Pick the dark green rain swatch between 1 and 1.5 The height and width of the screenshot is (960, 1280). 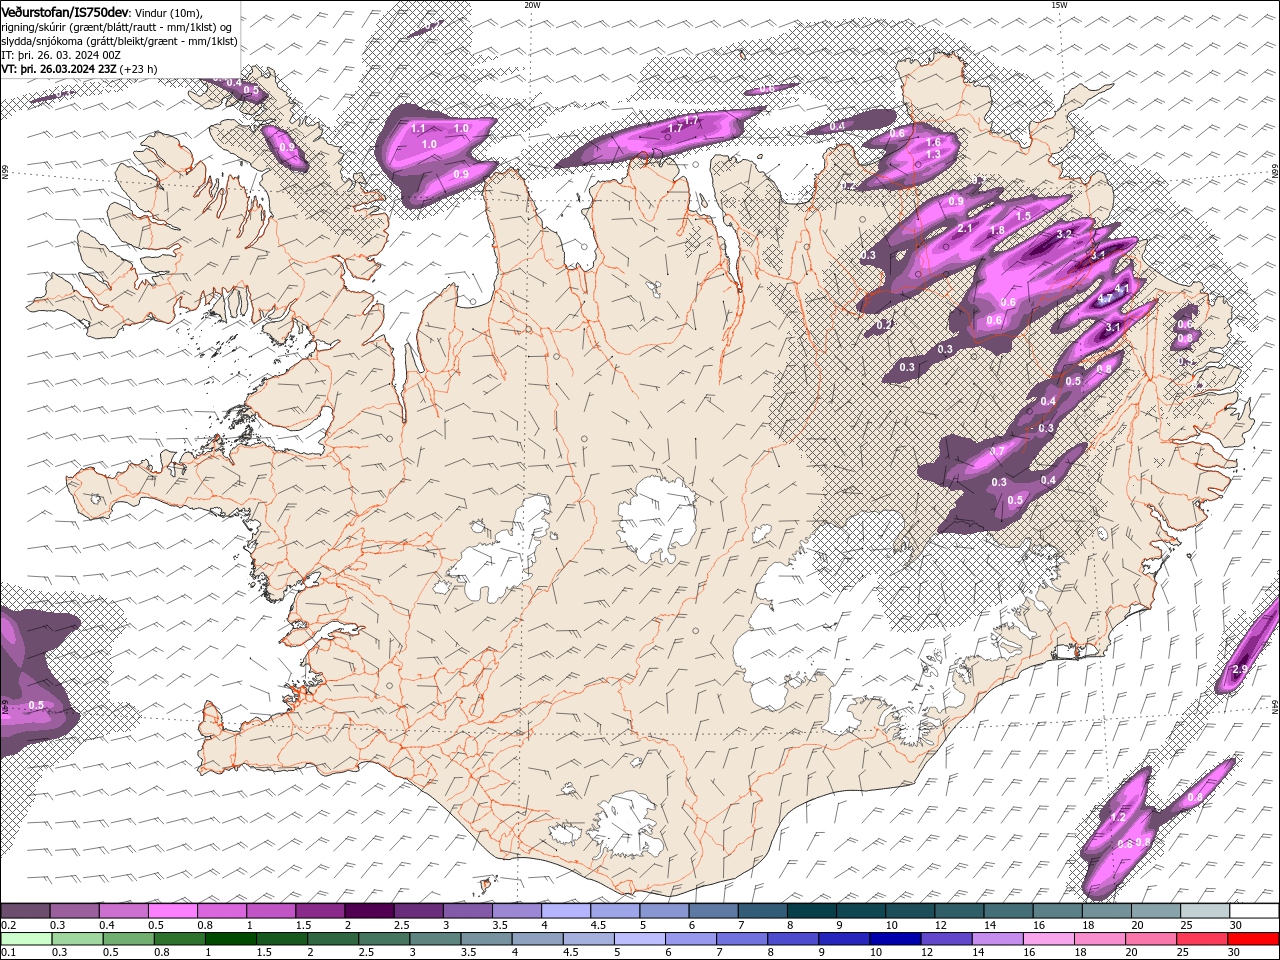(x=229, y=938)
